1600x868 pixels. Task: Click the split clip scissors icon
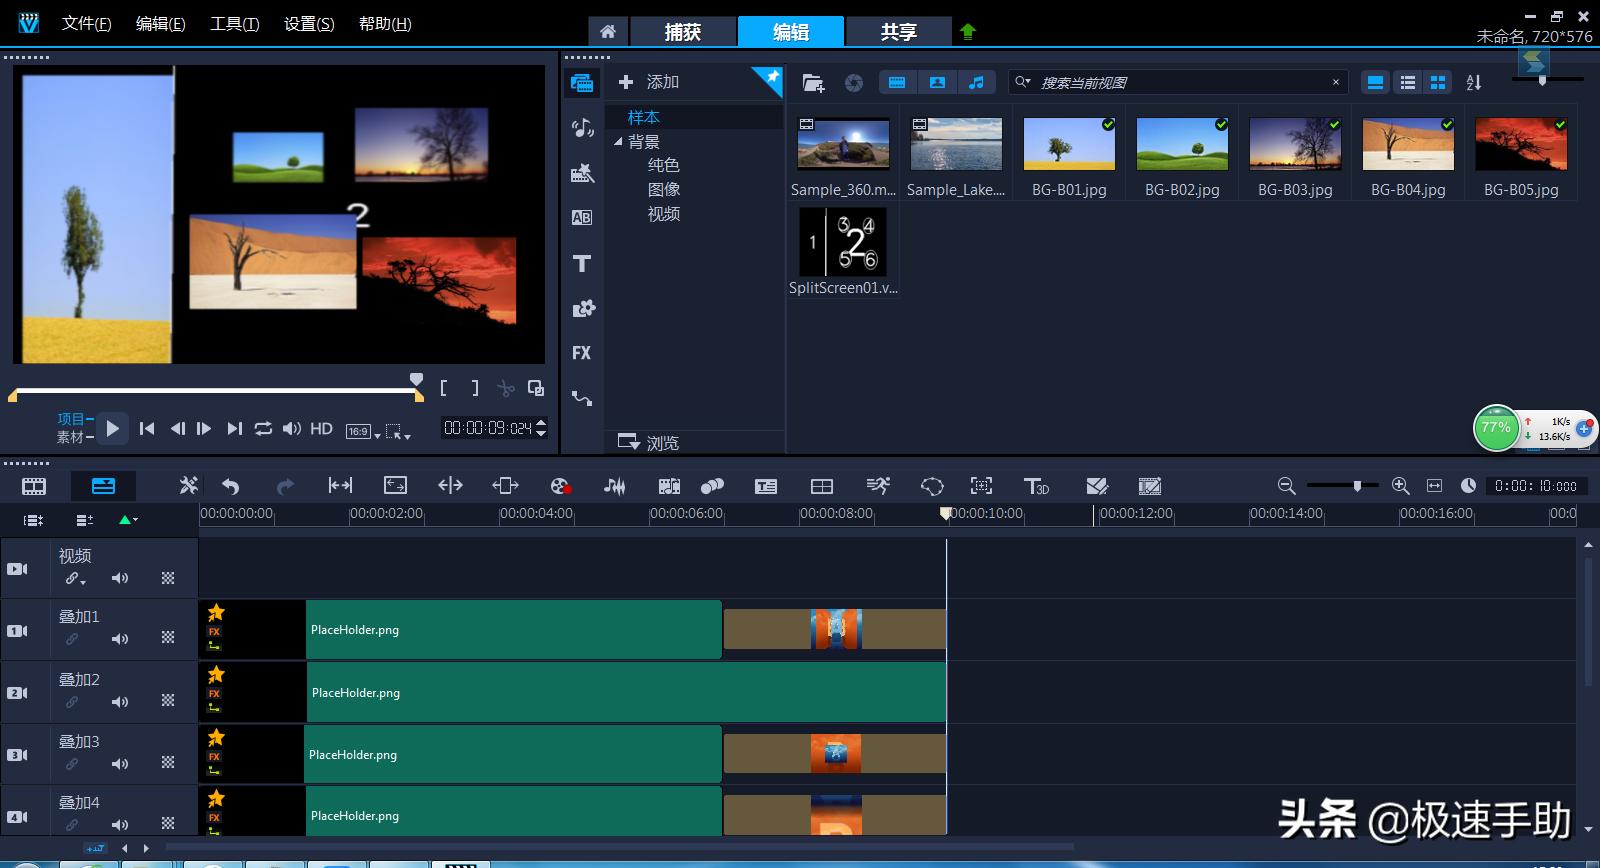pyautogui.click(x=506, y=388)
